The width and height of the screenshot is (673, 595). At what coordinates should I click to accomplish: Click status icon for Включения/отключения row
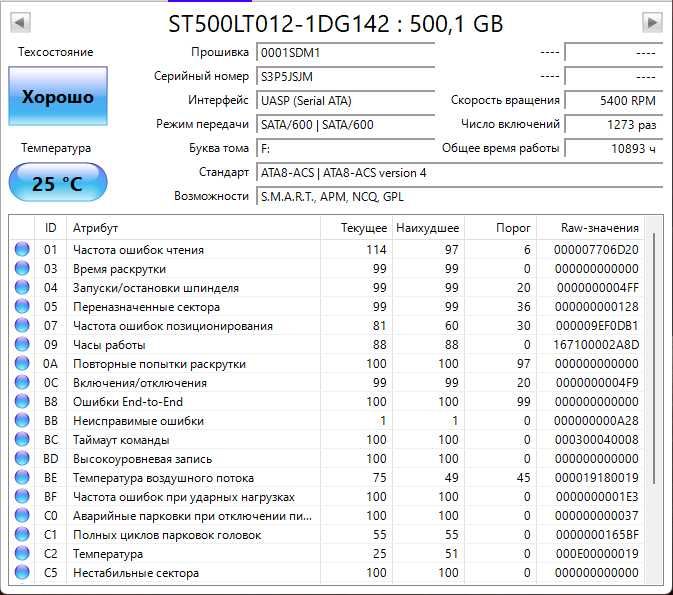(22, 382)
